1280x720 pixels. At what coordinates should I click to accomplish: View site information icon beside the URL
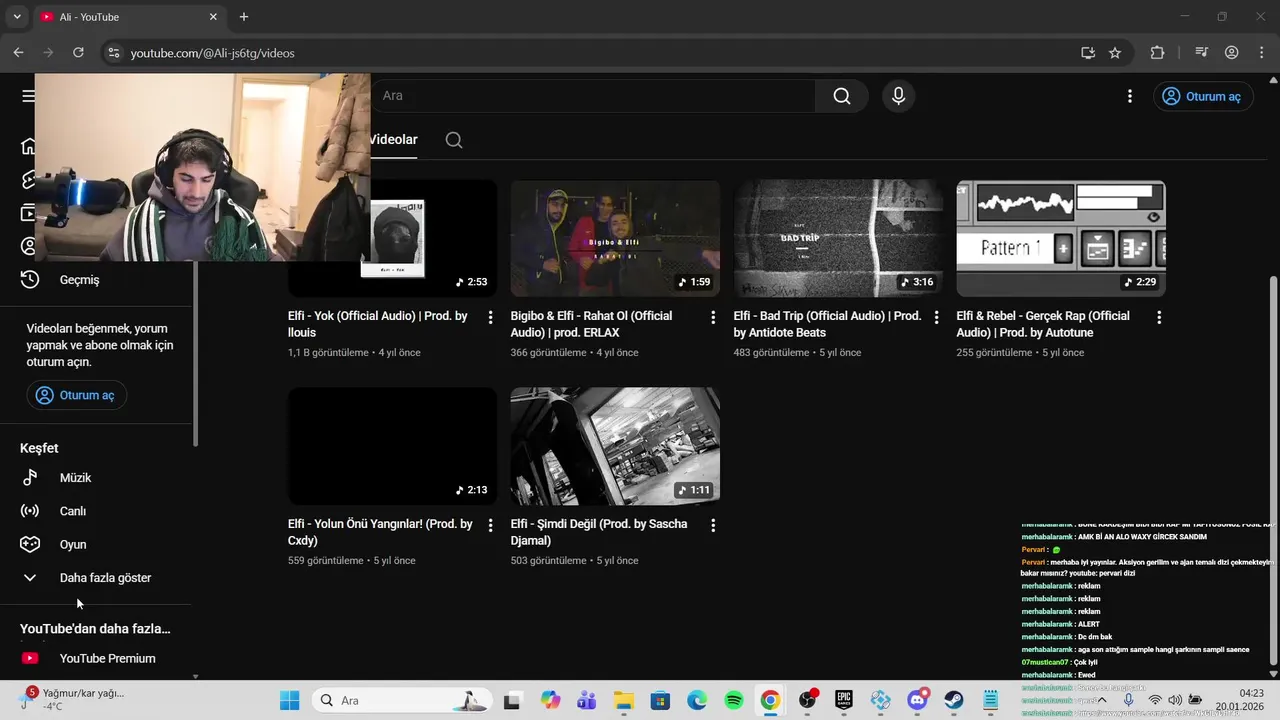pos(113,53)
